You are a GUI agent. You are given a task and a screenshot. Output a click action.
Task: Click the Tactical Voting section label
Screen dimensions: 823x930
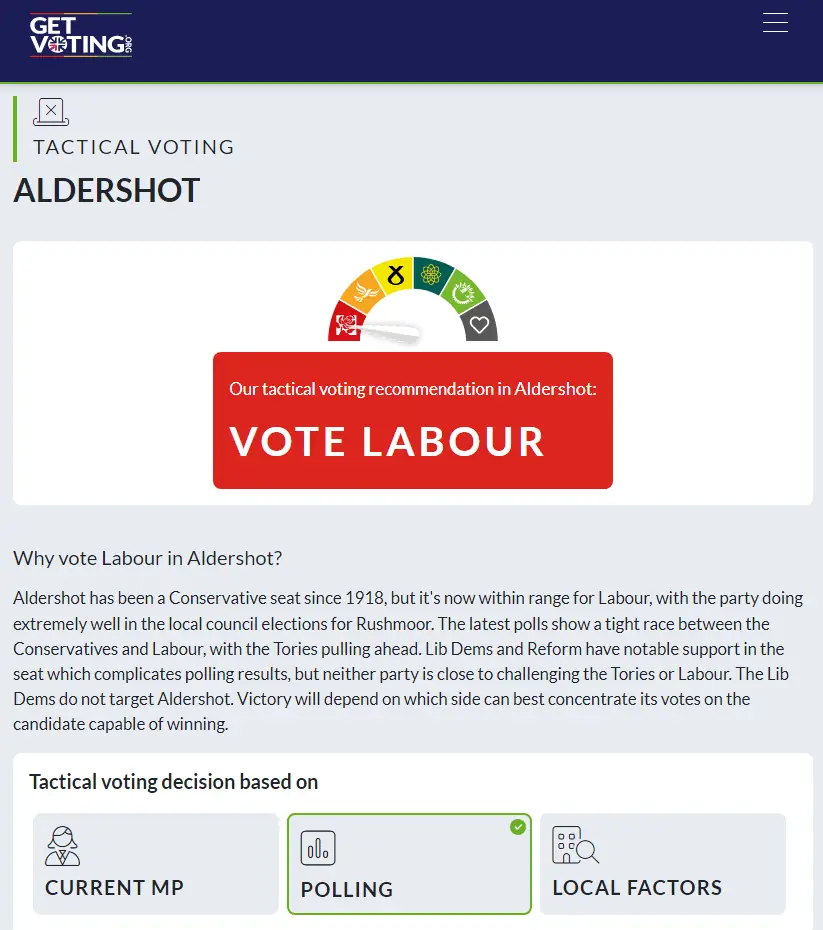coord(134,147)
